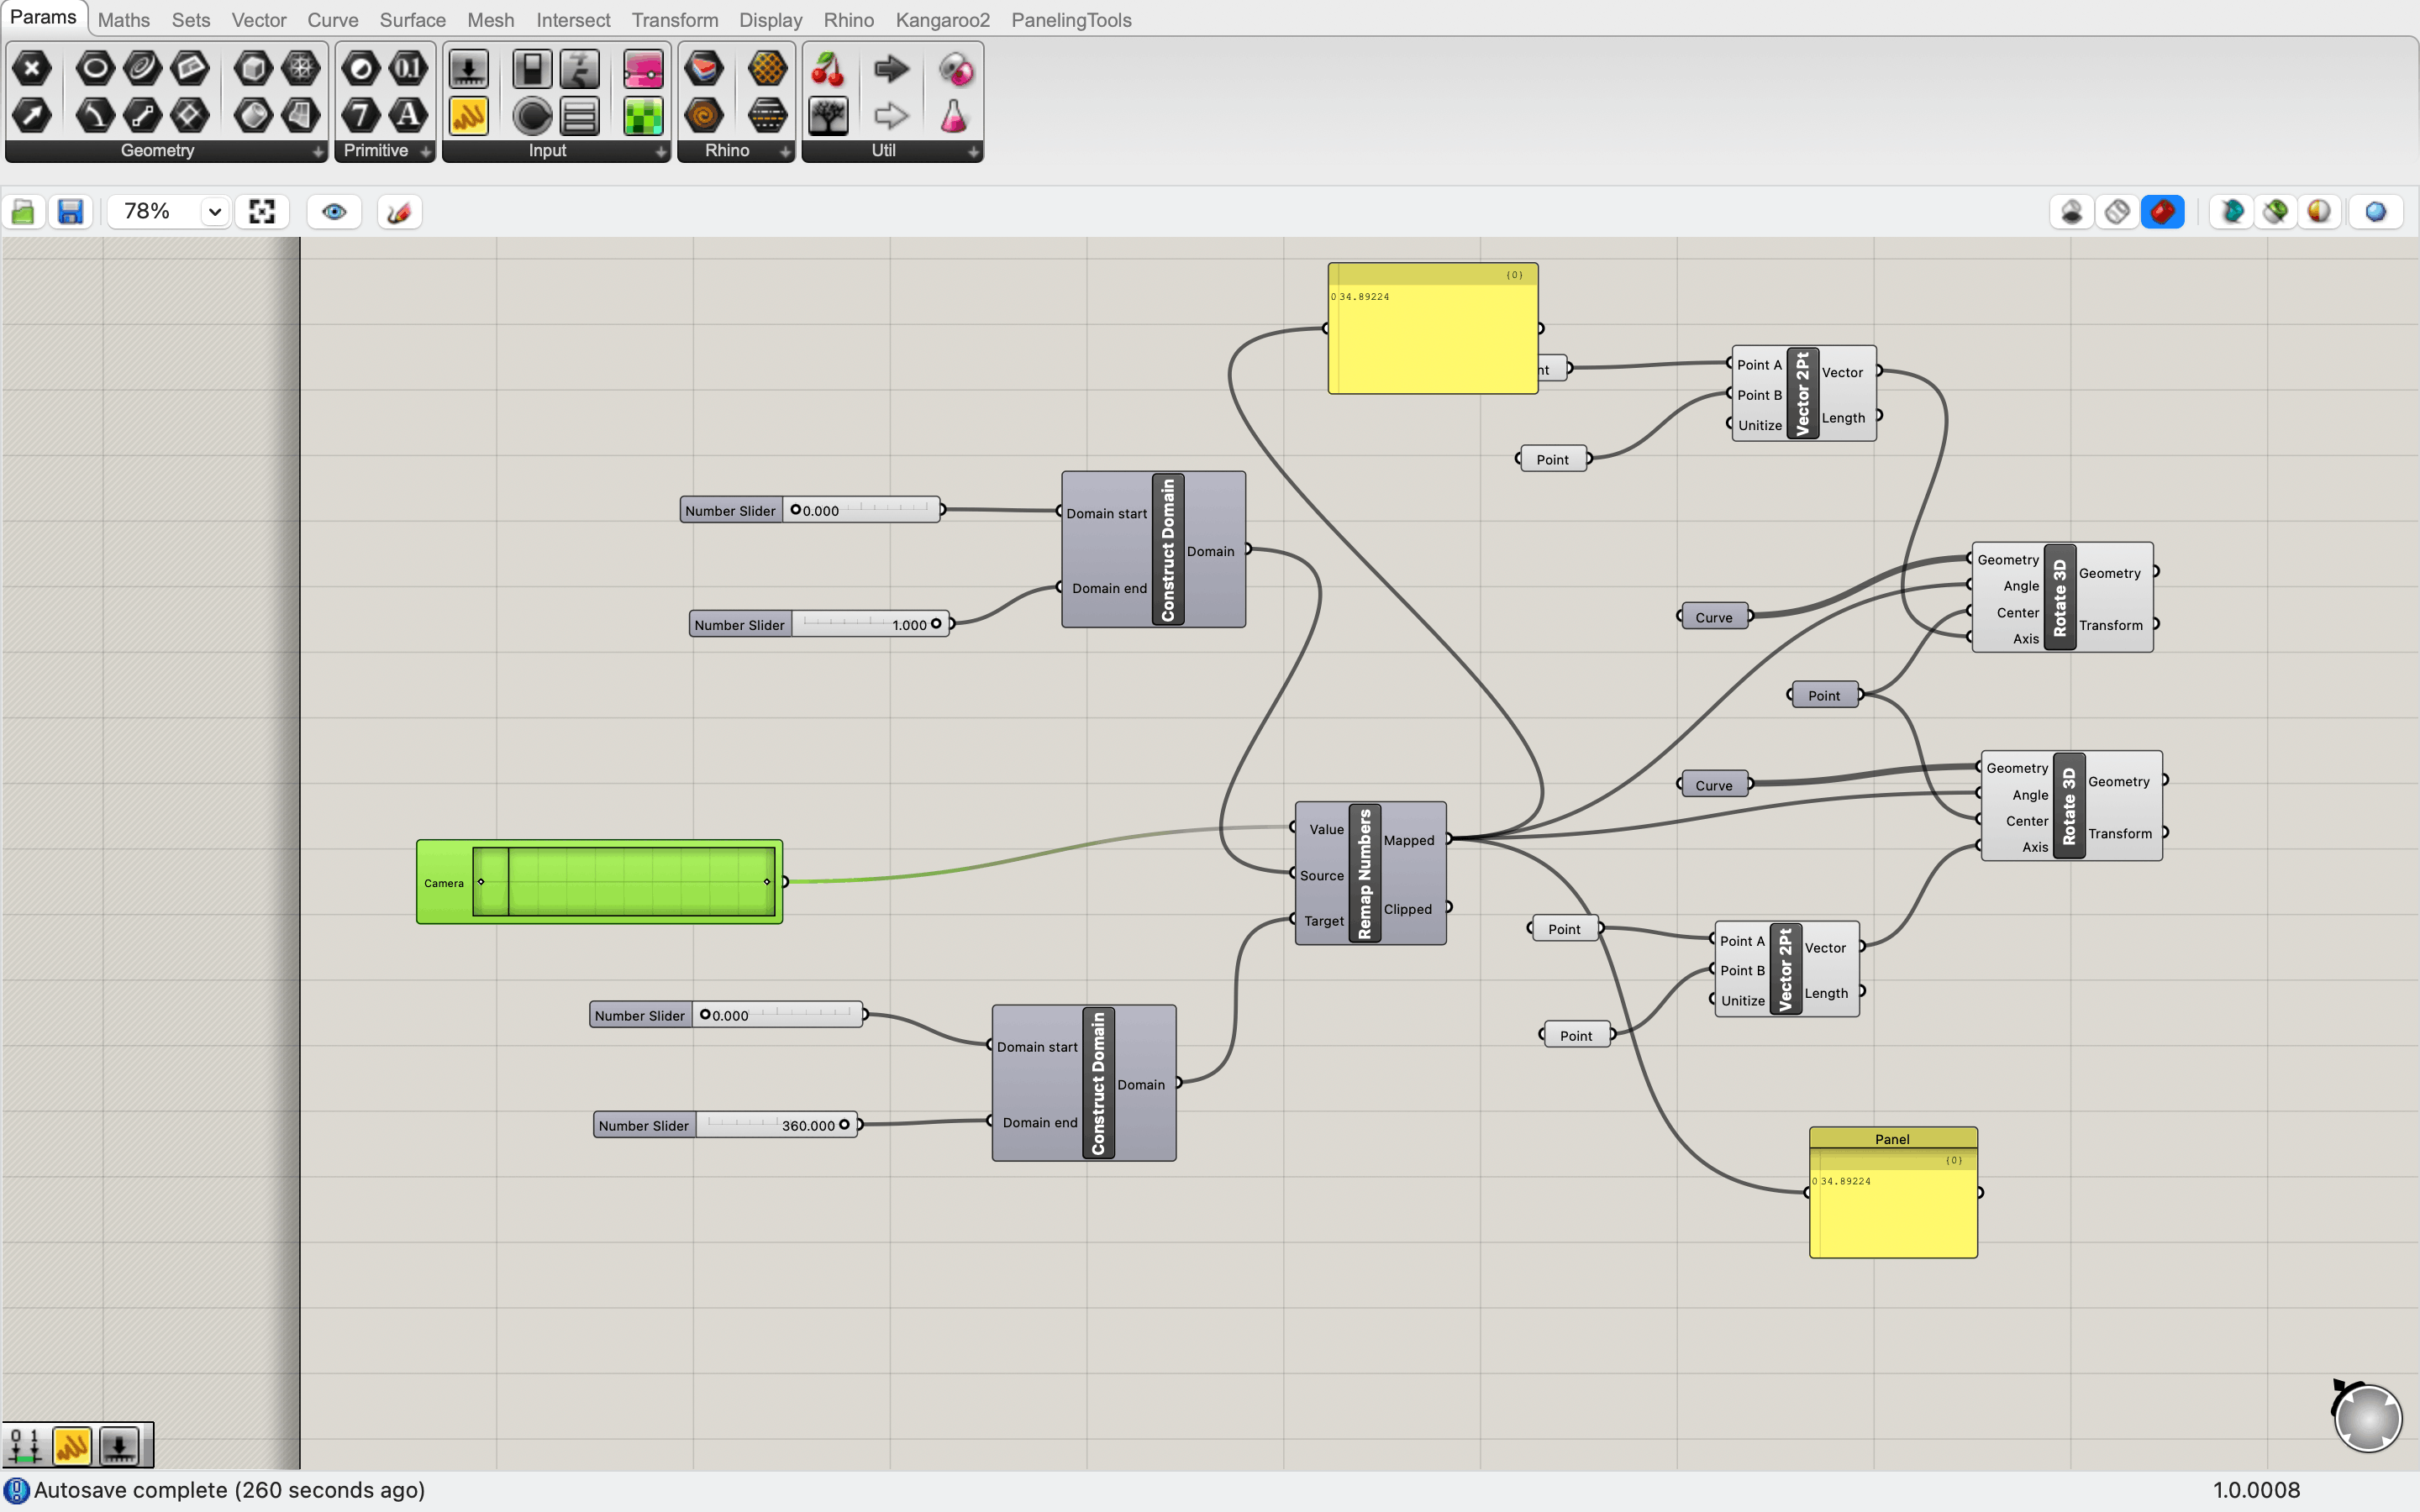Screen dimensions: 2420x1512
Task: Open the sketch markup brush tool
Action: click(399, 212)
